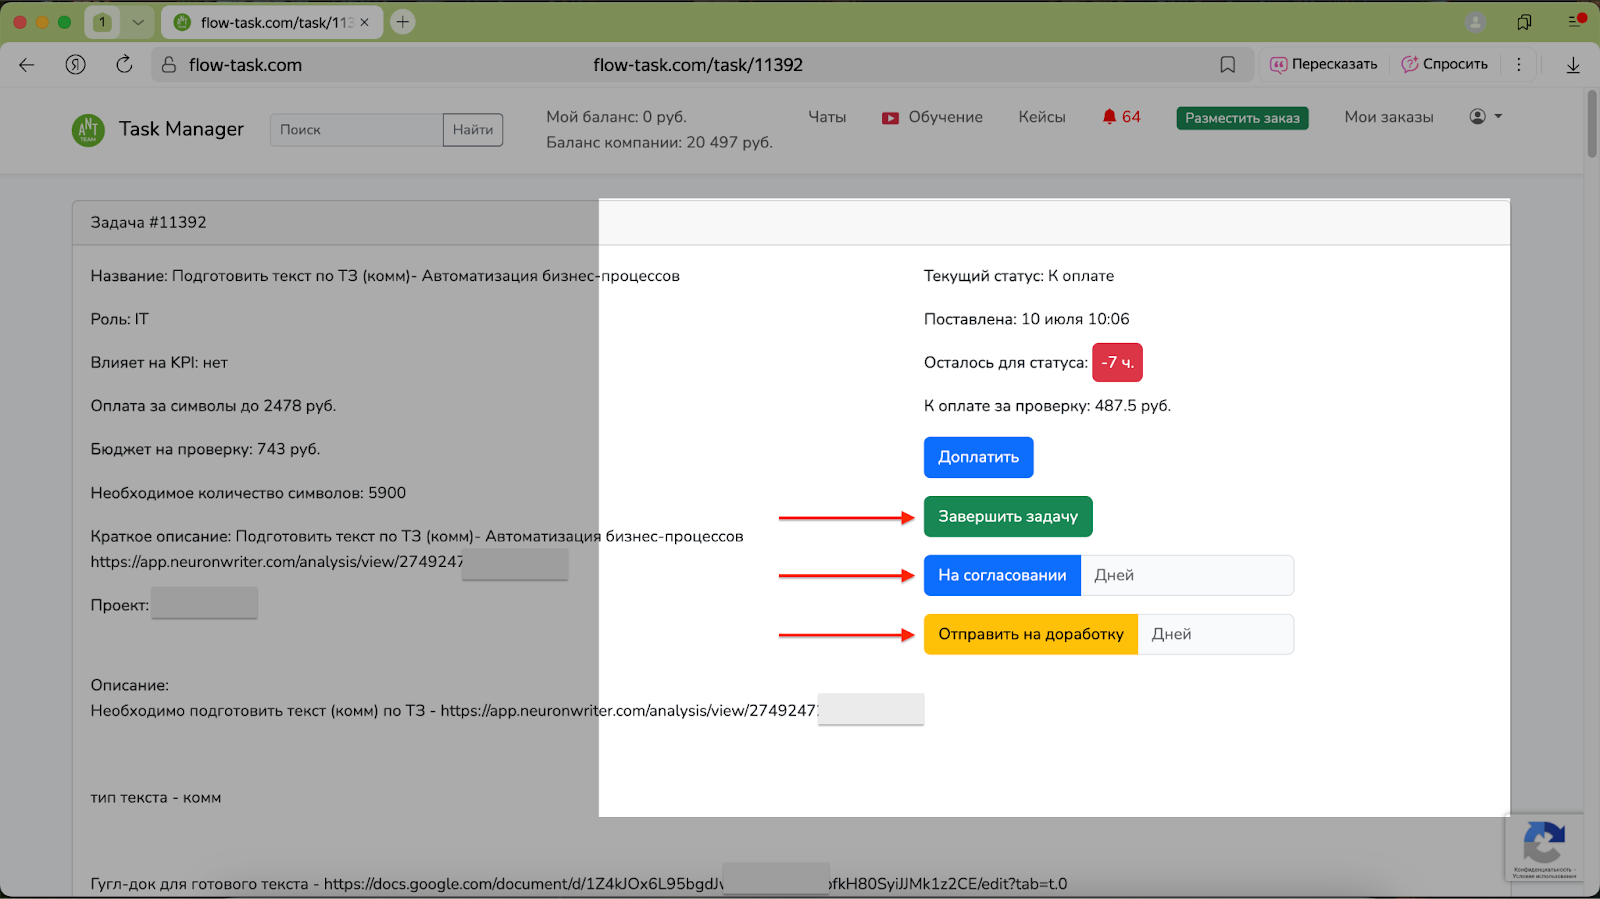Expand the user profile dropdown
This screenshot has height=899, width=1600.
[1485, 117]
